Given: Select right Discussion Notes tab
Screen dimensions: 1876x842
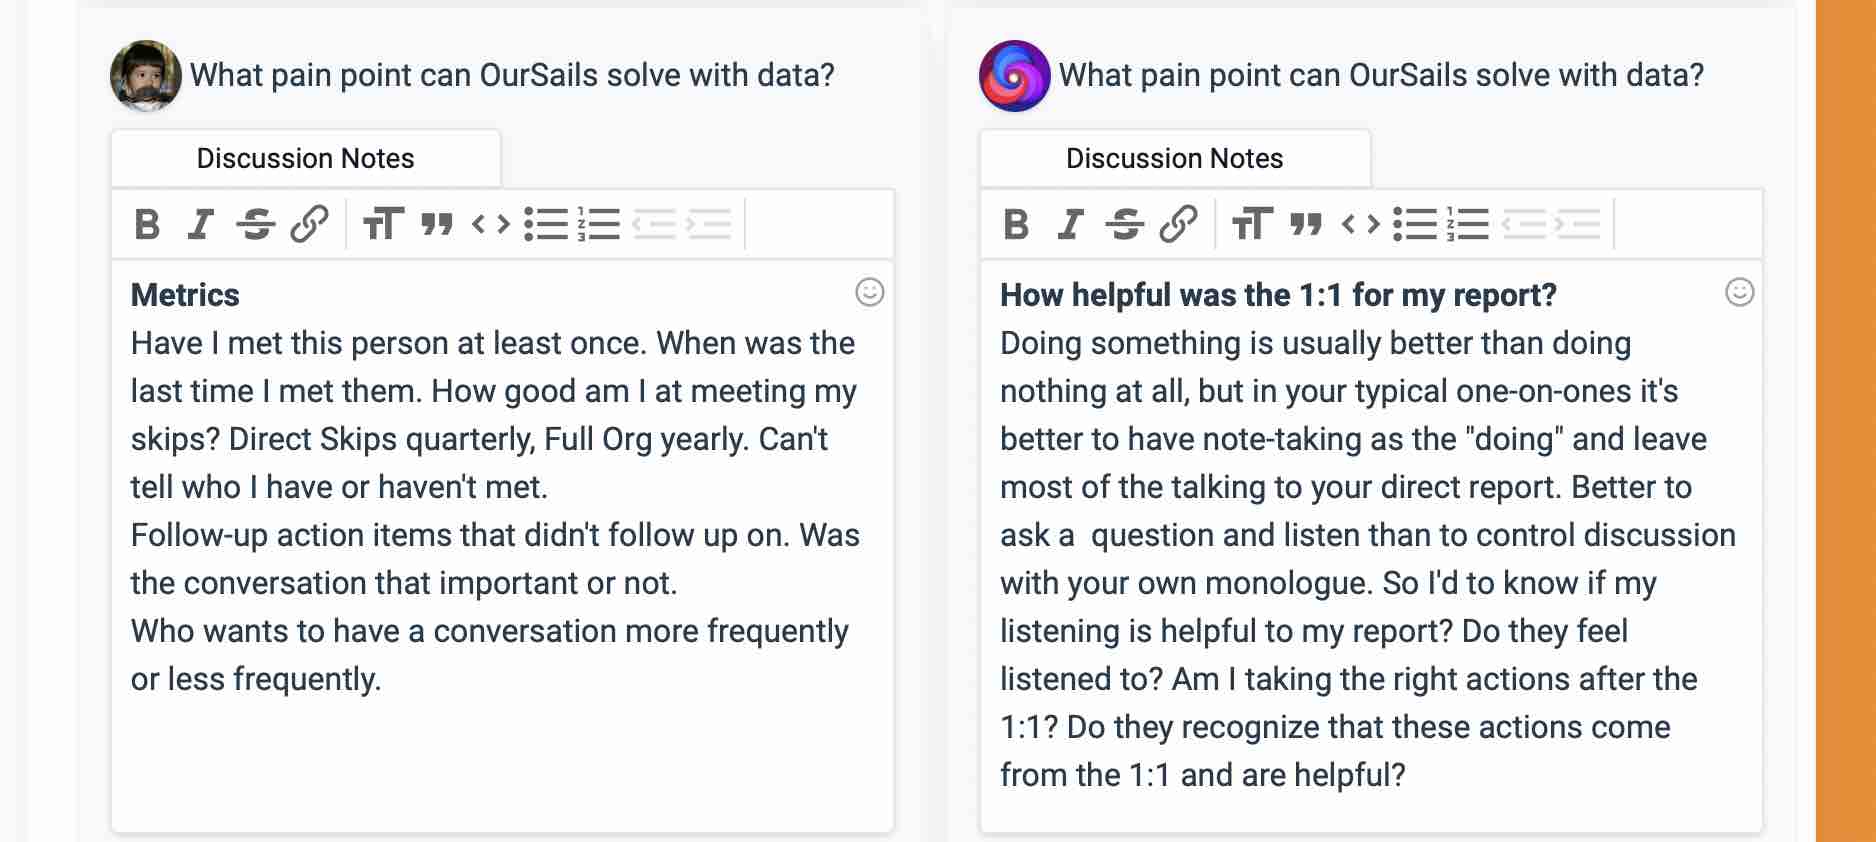Looking at the screenshot, I should (x=1175, y=158).
